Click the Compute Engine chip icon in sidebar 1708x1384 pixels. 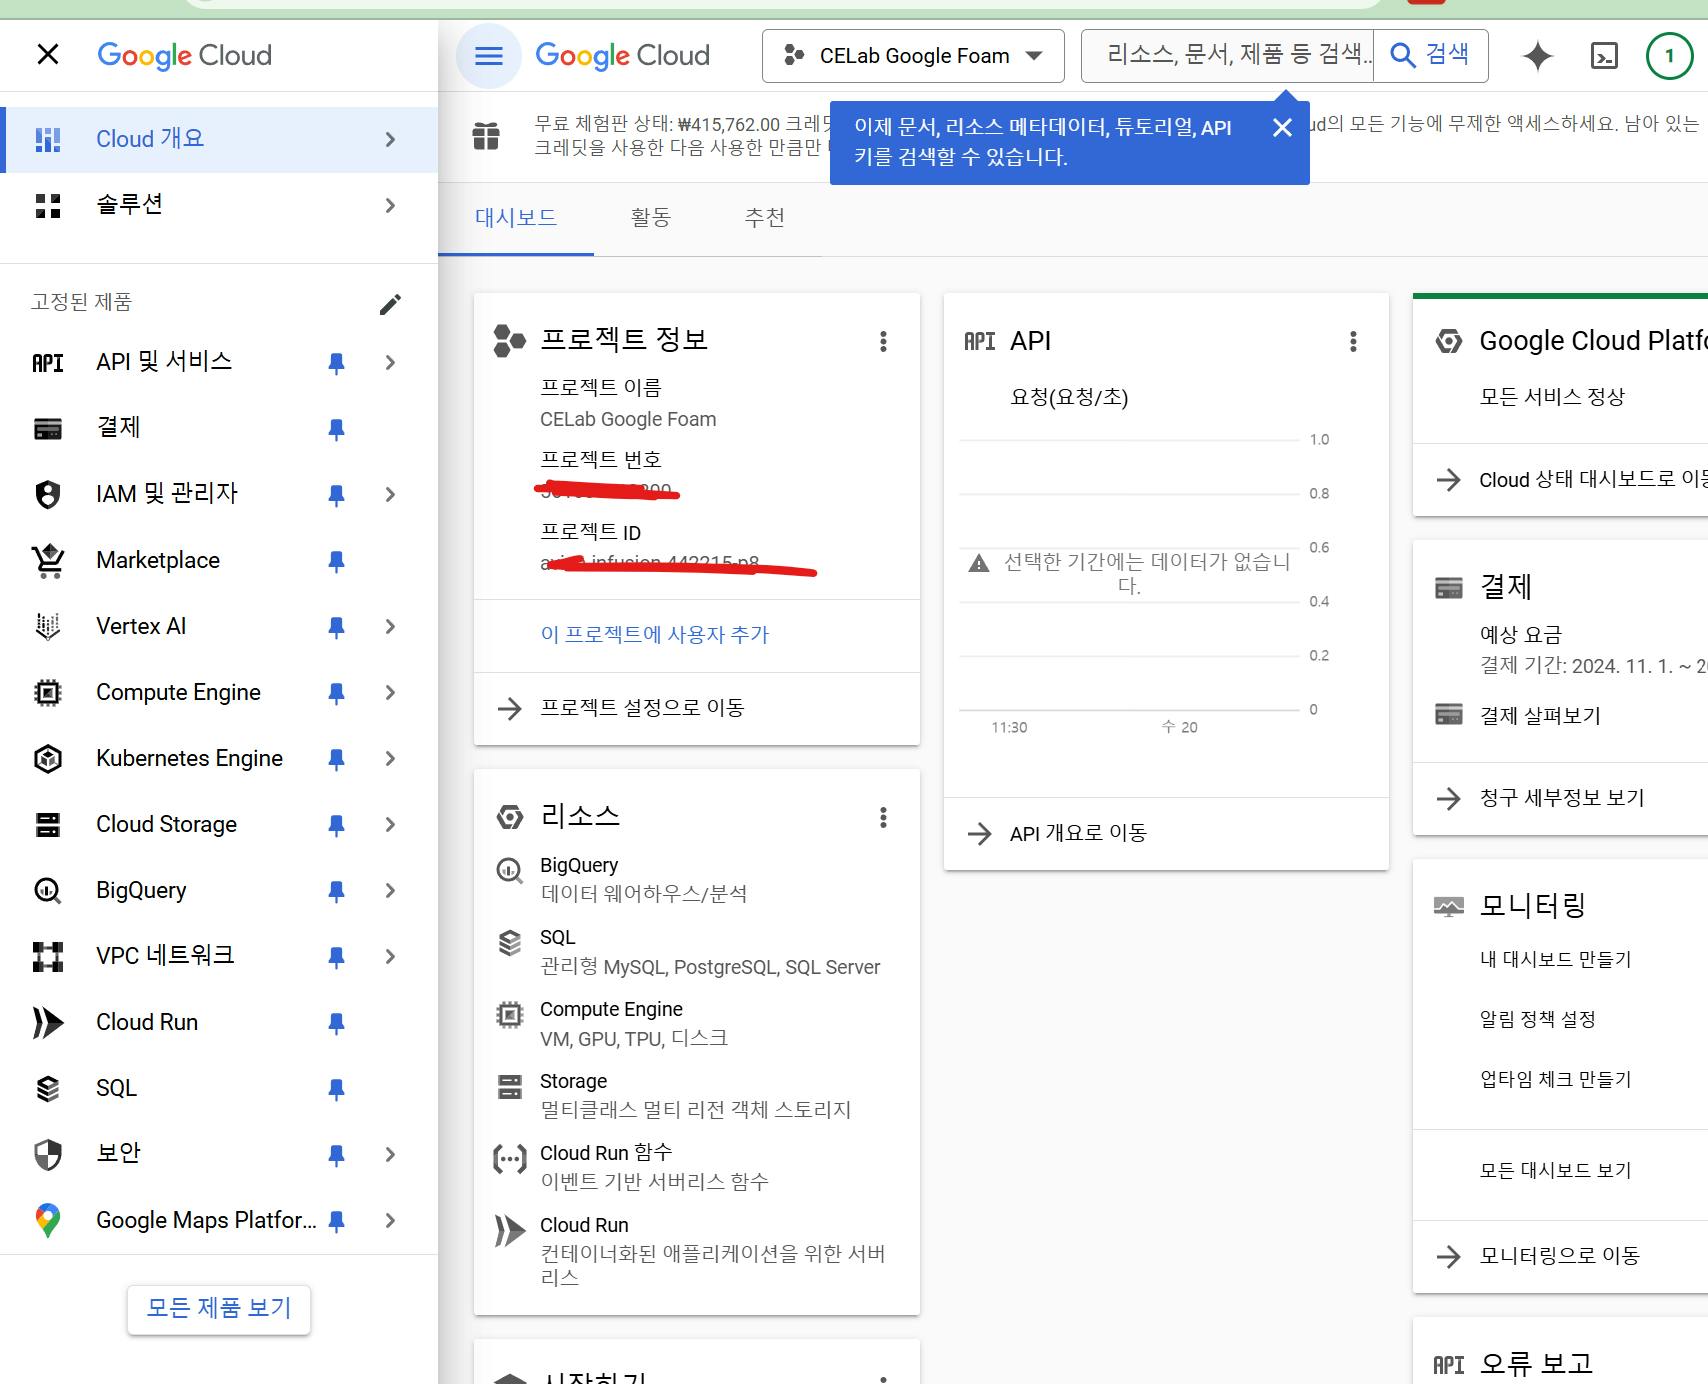click(48, 693)
